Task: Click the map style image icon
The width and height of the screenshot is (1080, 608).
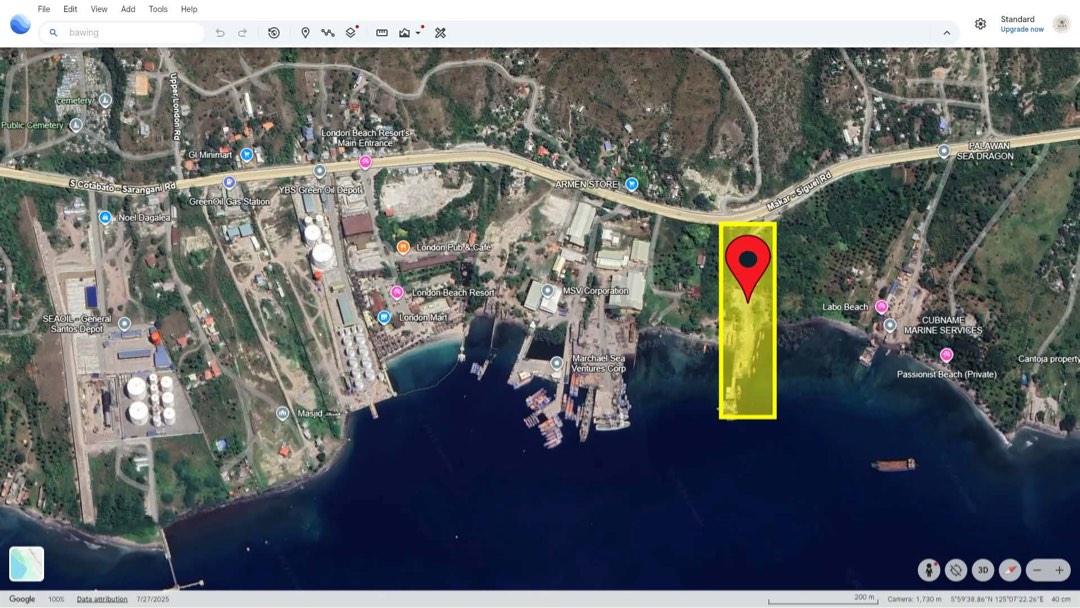Action: coord(404,32)
